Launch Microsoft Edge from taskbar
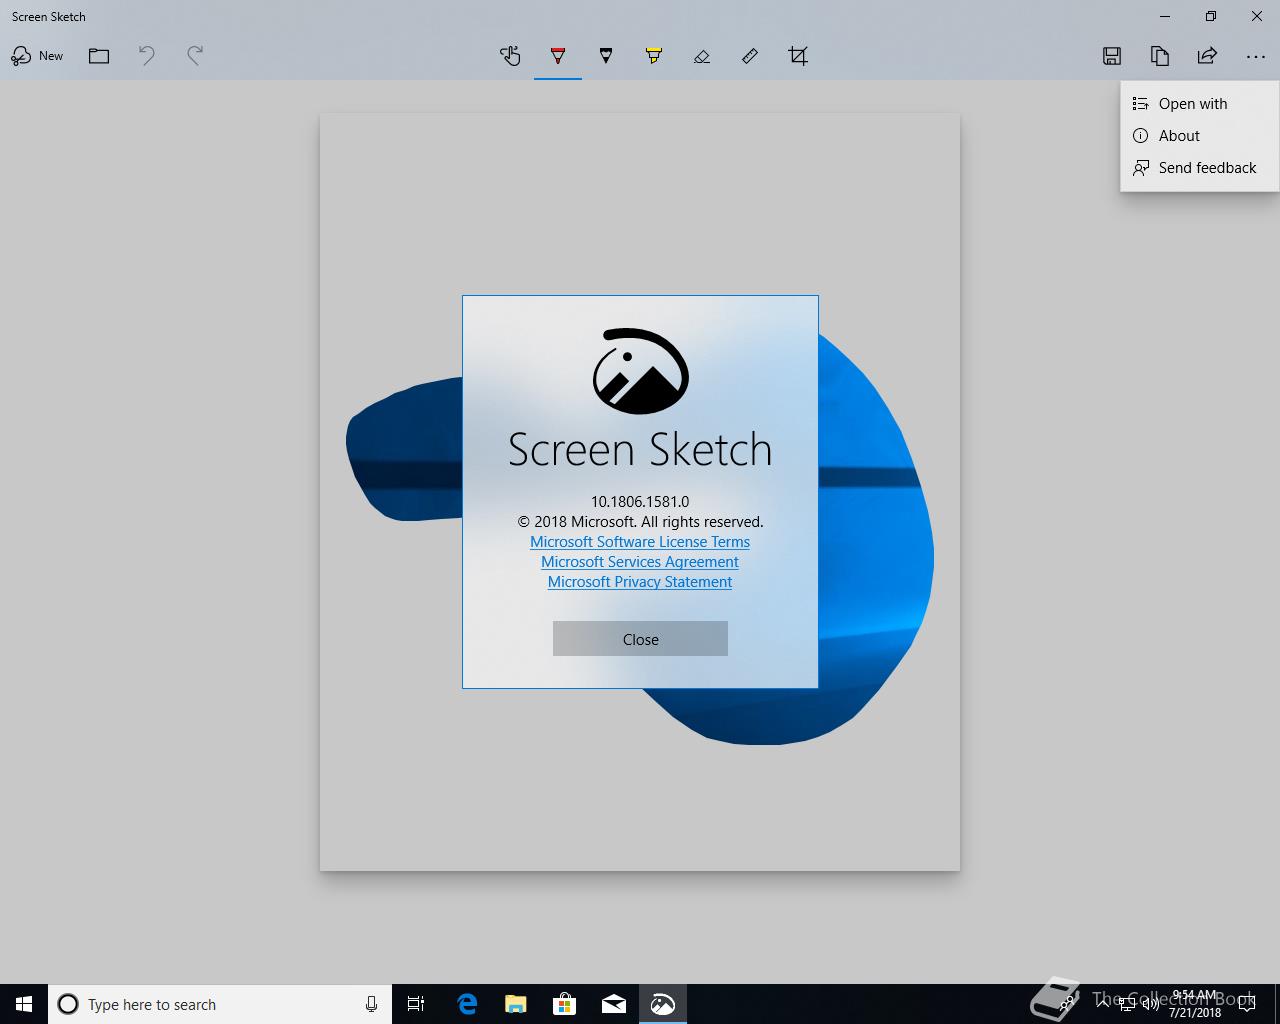Image resolution: width=1280 pixels, height=1024 pixels. 466,1004
